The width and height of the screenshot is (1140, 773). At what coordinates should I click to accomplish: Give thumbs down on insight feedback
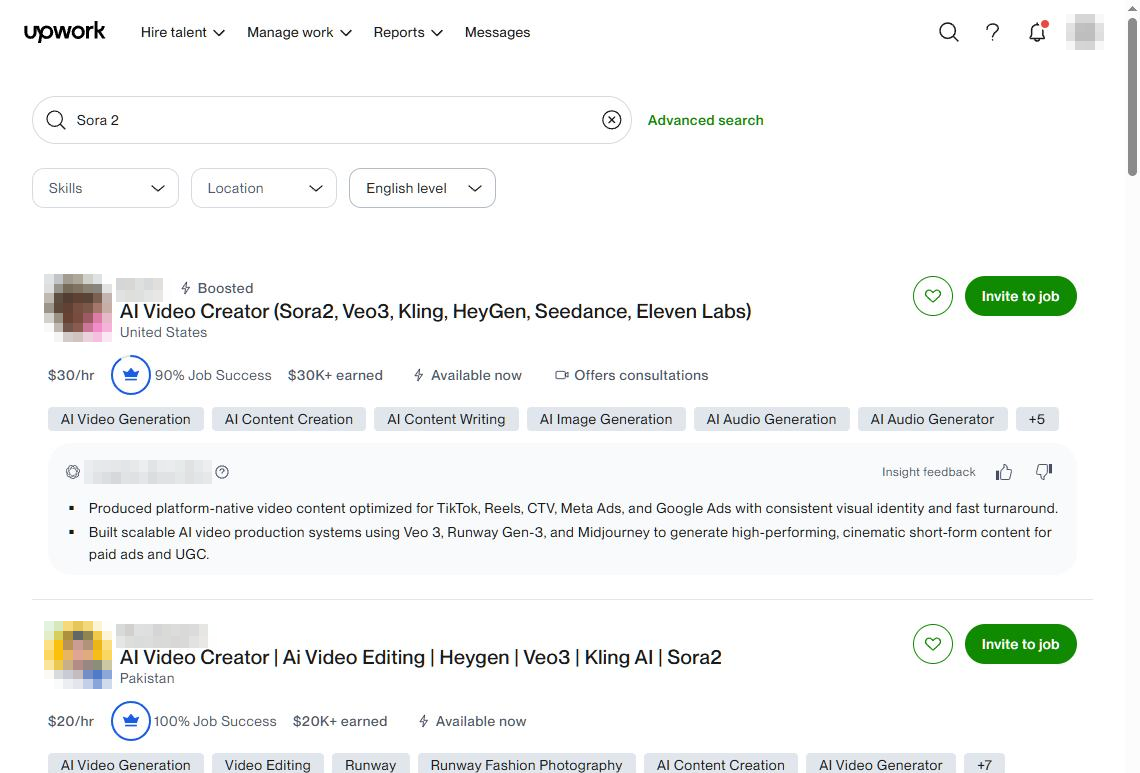(x=1043, y=472)
